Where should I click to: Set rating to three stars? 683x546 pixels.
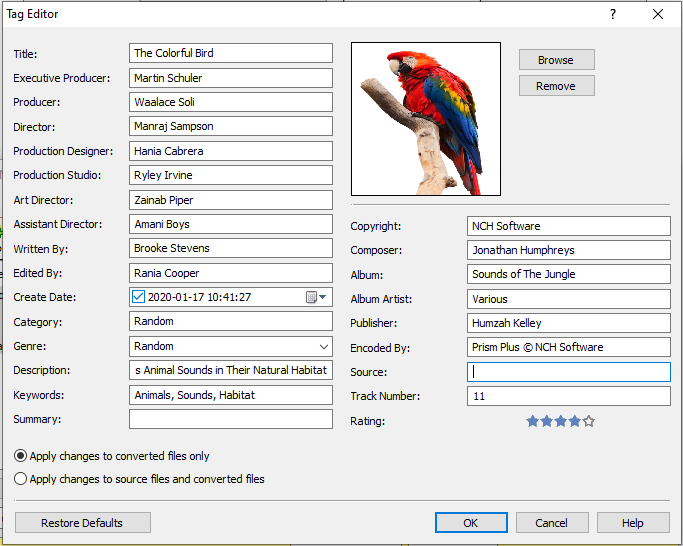click(561, 421)
